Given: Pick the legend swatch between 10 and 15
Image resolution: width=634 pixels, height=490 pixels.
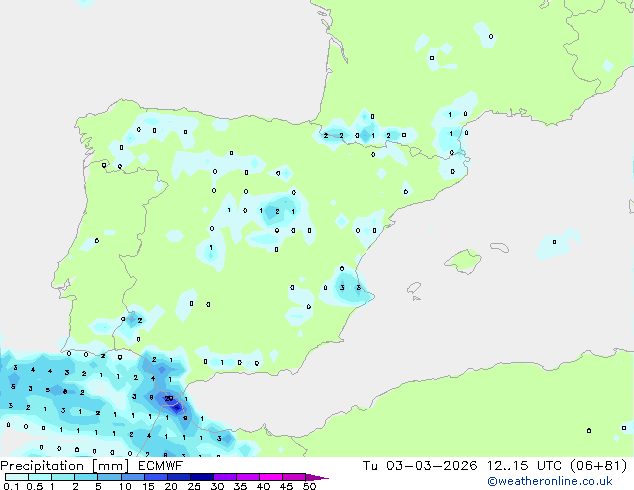Looking at the screenshot, I should tap(132, 477).
